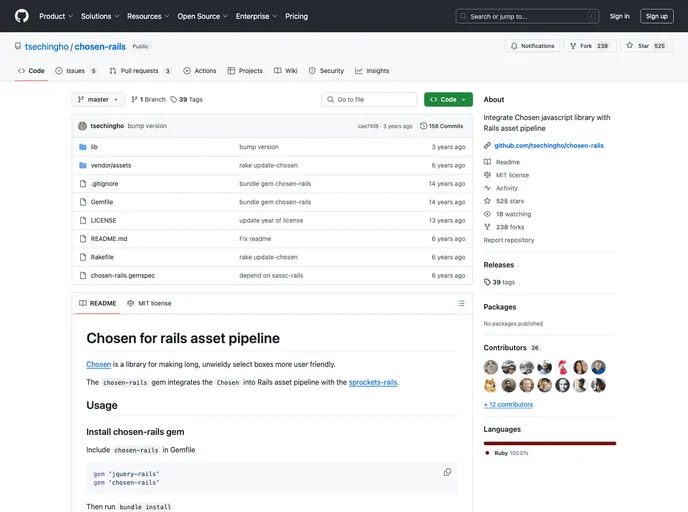
Task: Copy the gem code snippet with copy icon
Action: point(447,473)
